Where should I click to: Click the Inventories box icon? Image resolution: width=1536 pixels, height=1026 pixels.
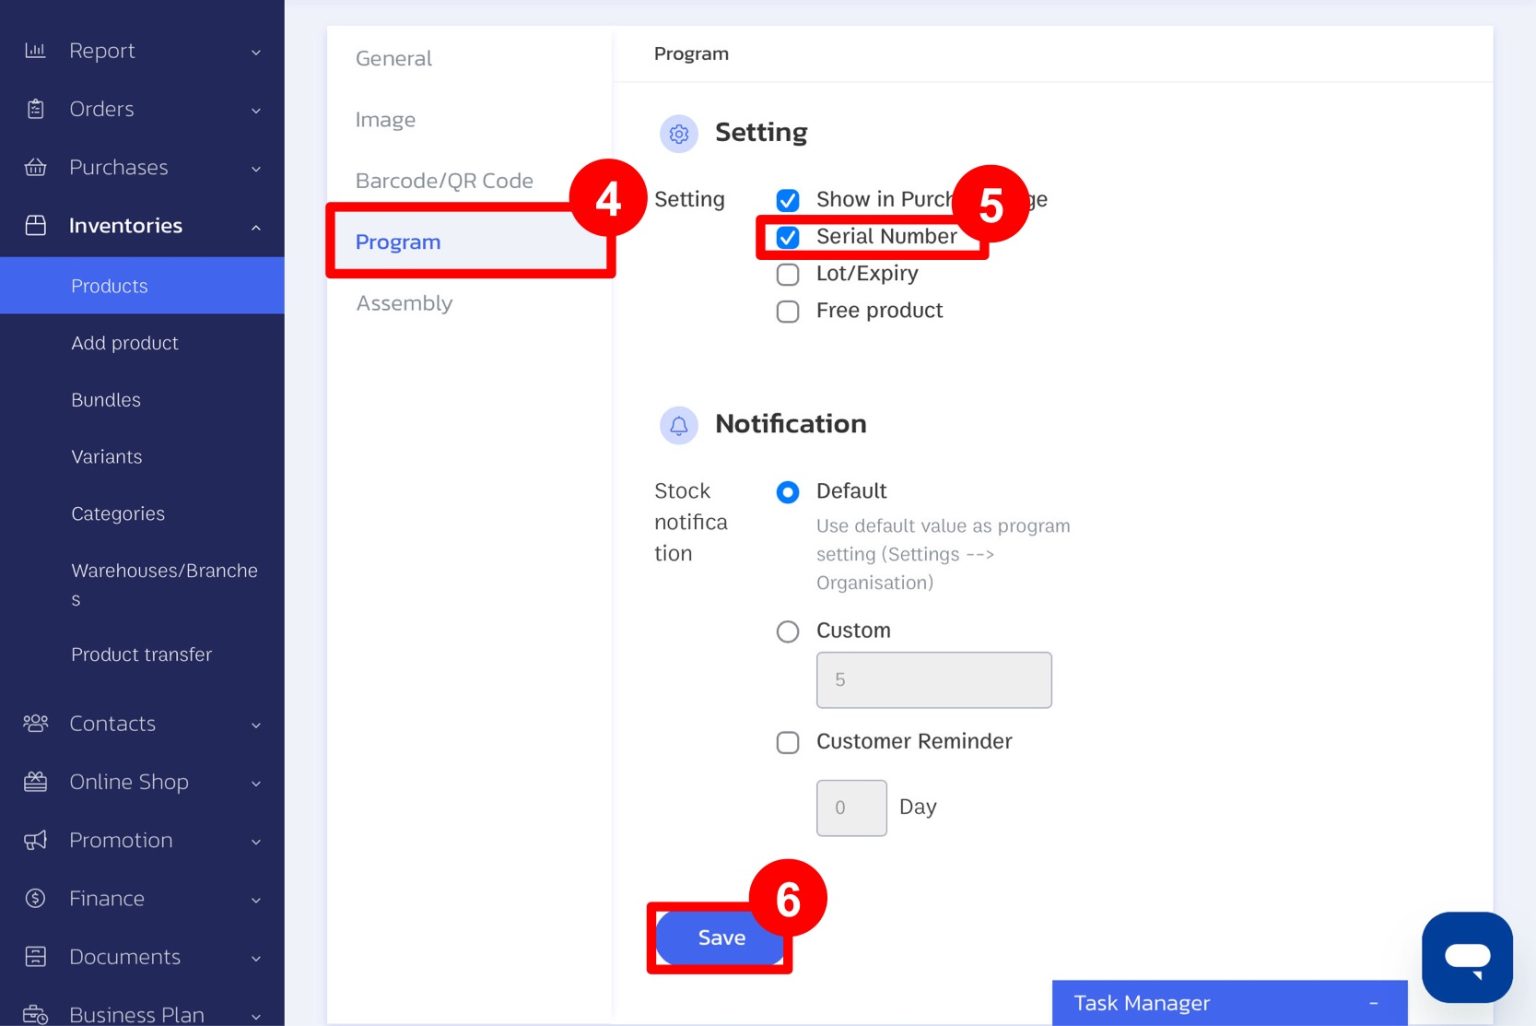[36, 225]
